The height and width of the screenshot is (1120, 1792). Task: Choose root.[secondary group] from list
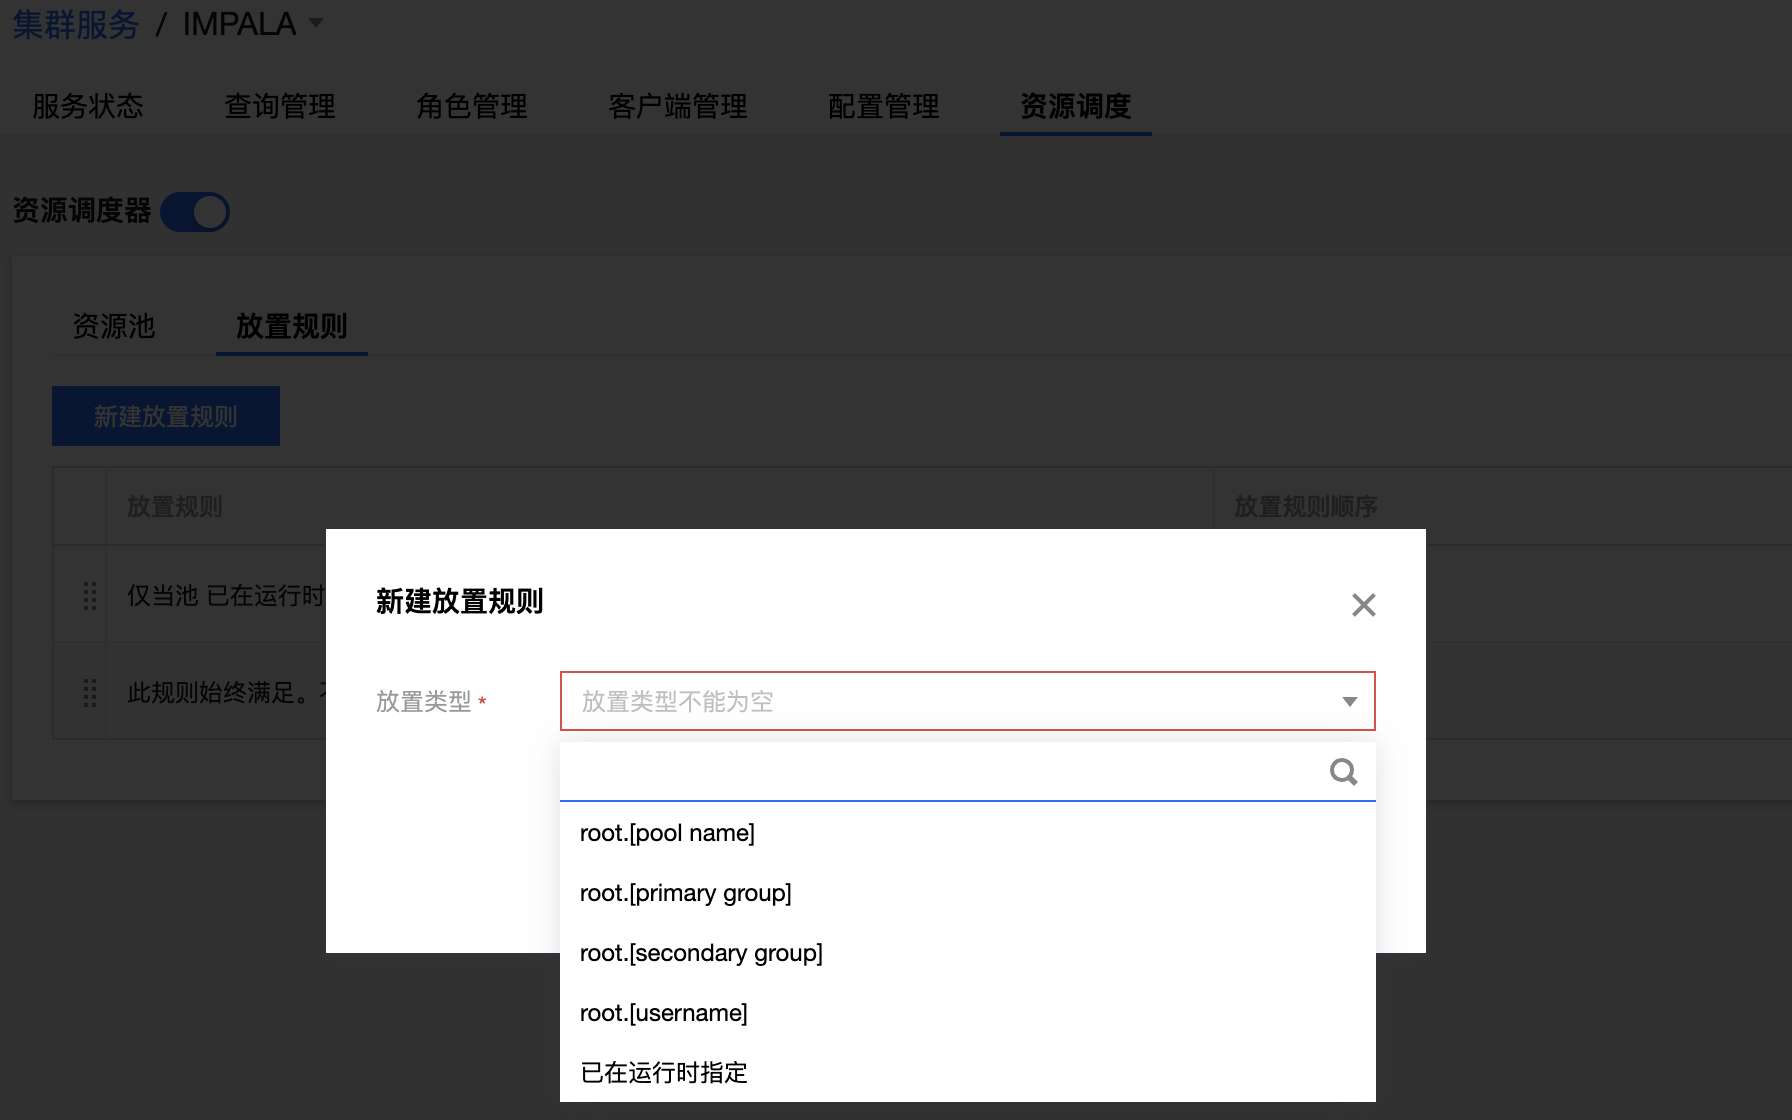(701, 953)
